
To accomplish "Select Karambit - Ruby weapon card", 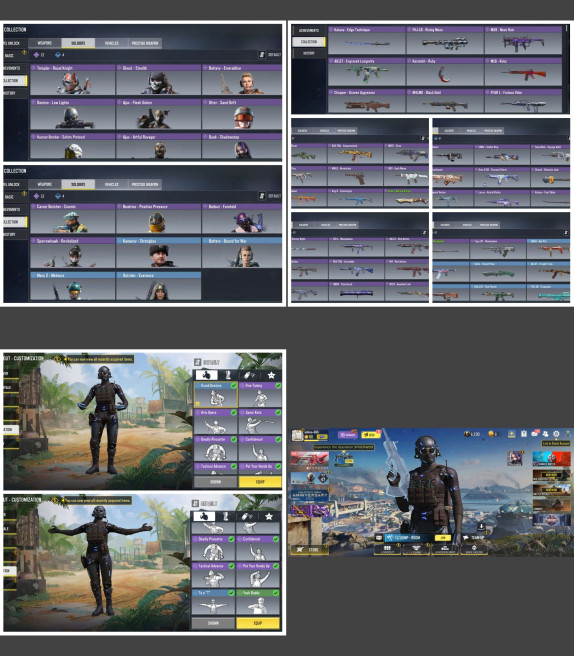I will tap(444, 72).
